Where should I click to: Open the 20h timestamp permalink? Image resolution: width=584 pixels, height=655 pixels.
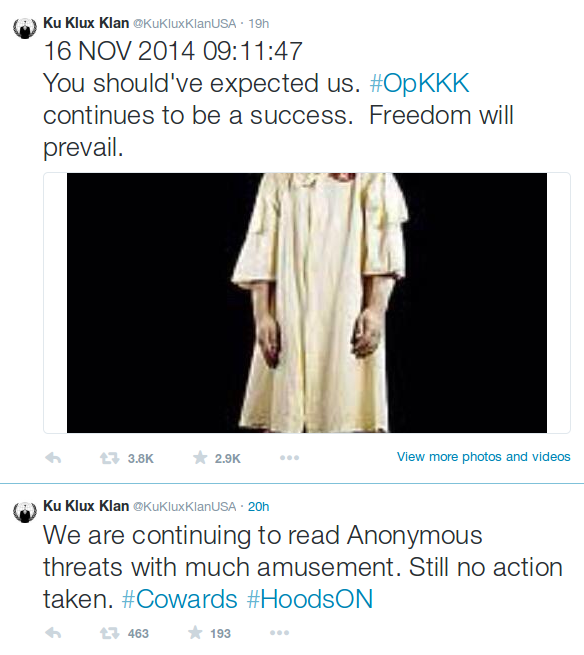coord(259,507)
